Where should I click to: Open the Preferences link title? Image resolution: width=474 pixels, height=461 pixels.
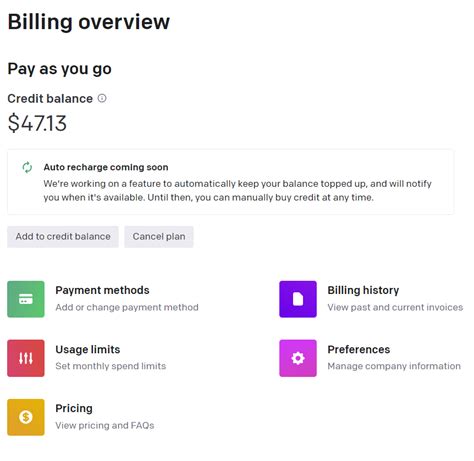(359, 349)
